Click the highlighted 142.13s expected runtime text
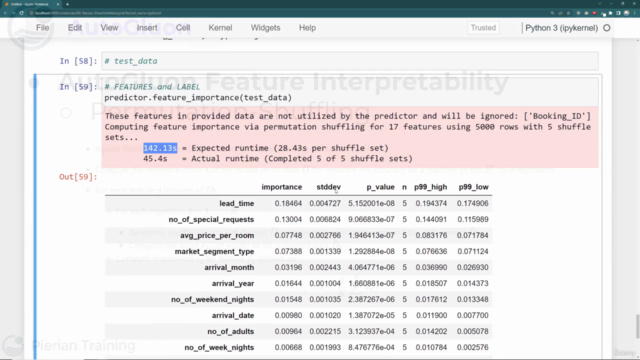 160,148
